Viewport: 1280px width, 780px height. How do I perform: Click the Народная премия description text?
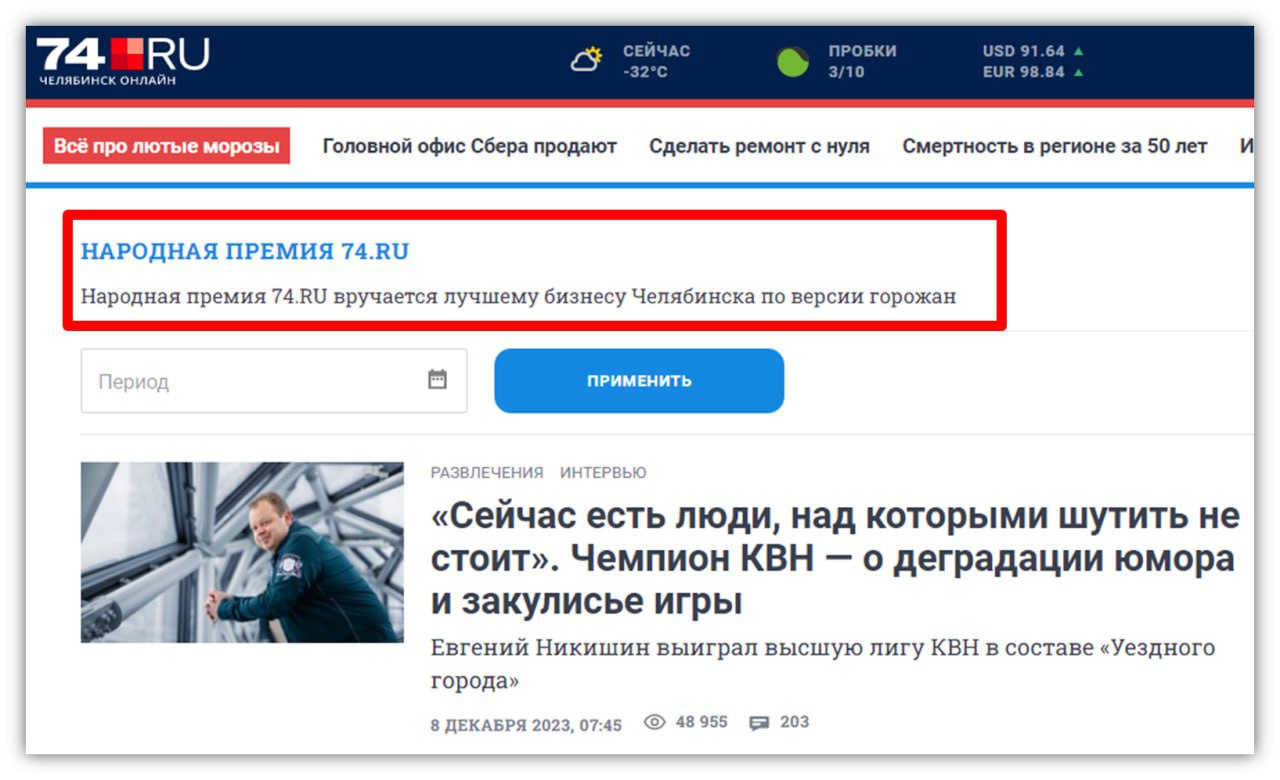click(x=518, y=296)
